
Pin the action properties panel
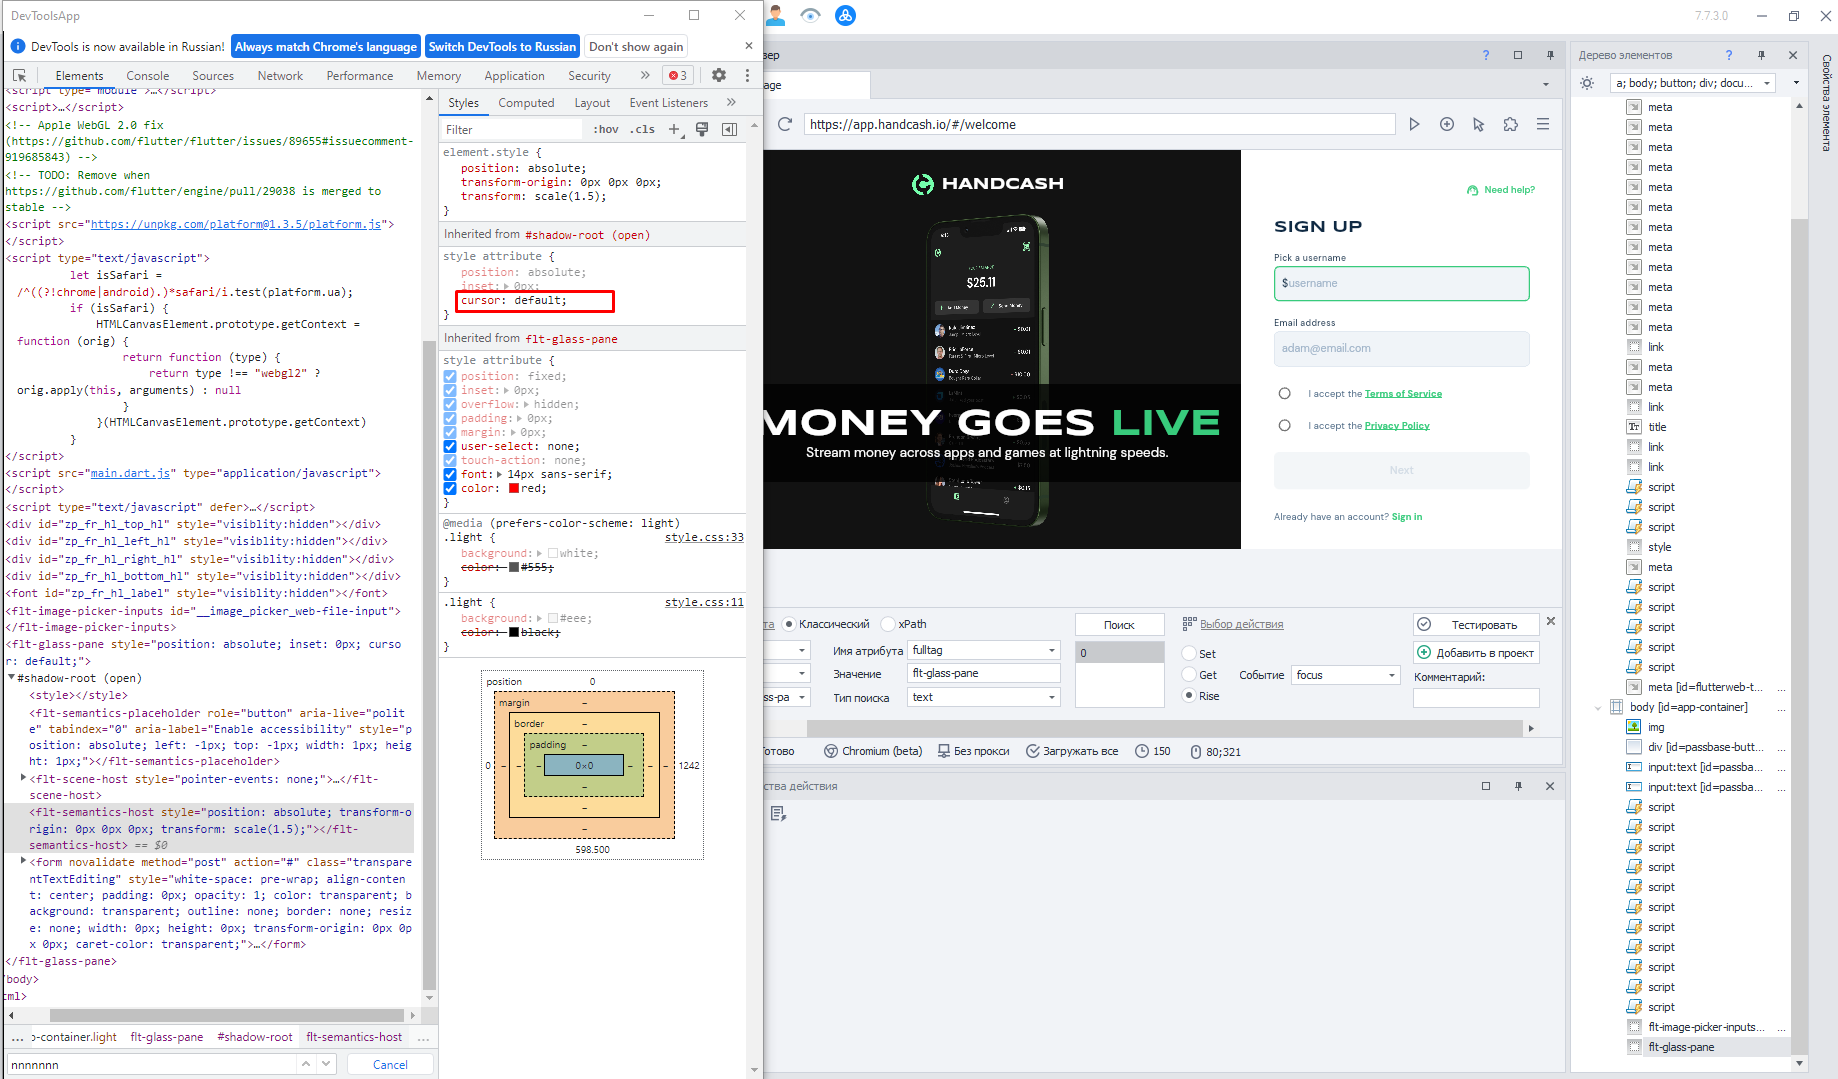(x=1518, y=786)
